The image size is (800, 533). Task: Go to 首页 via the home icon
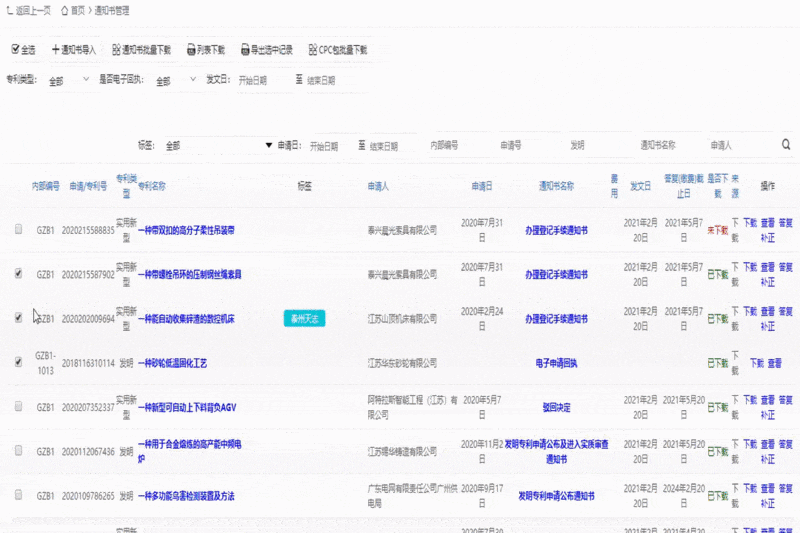click(x=65, y=10)
